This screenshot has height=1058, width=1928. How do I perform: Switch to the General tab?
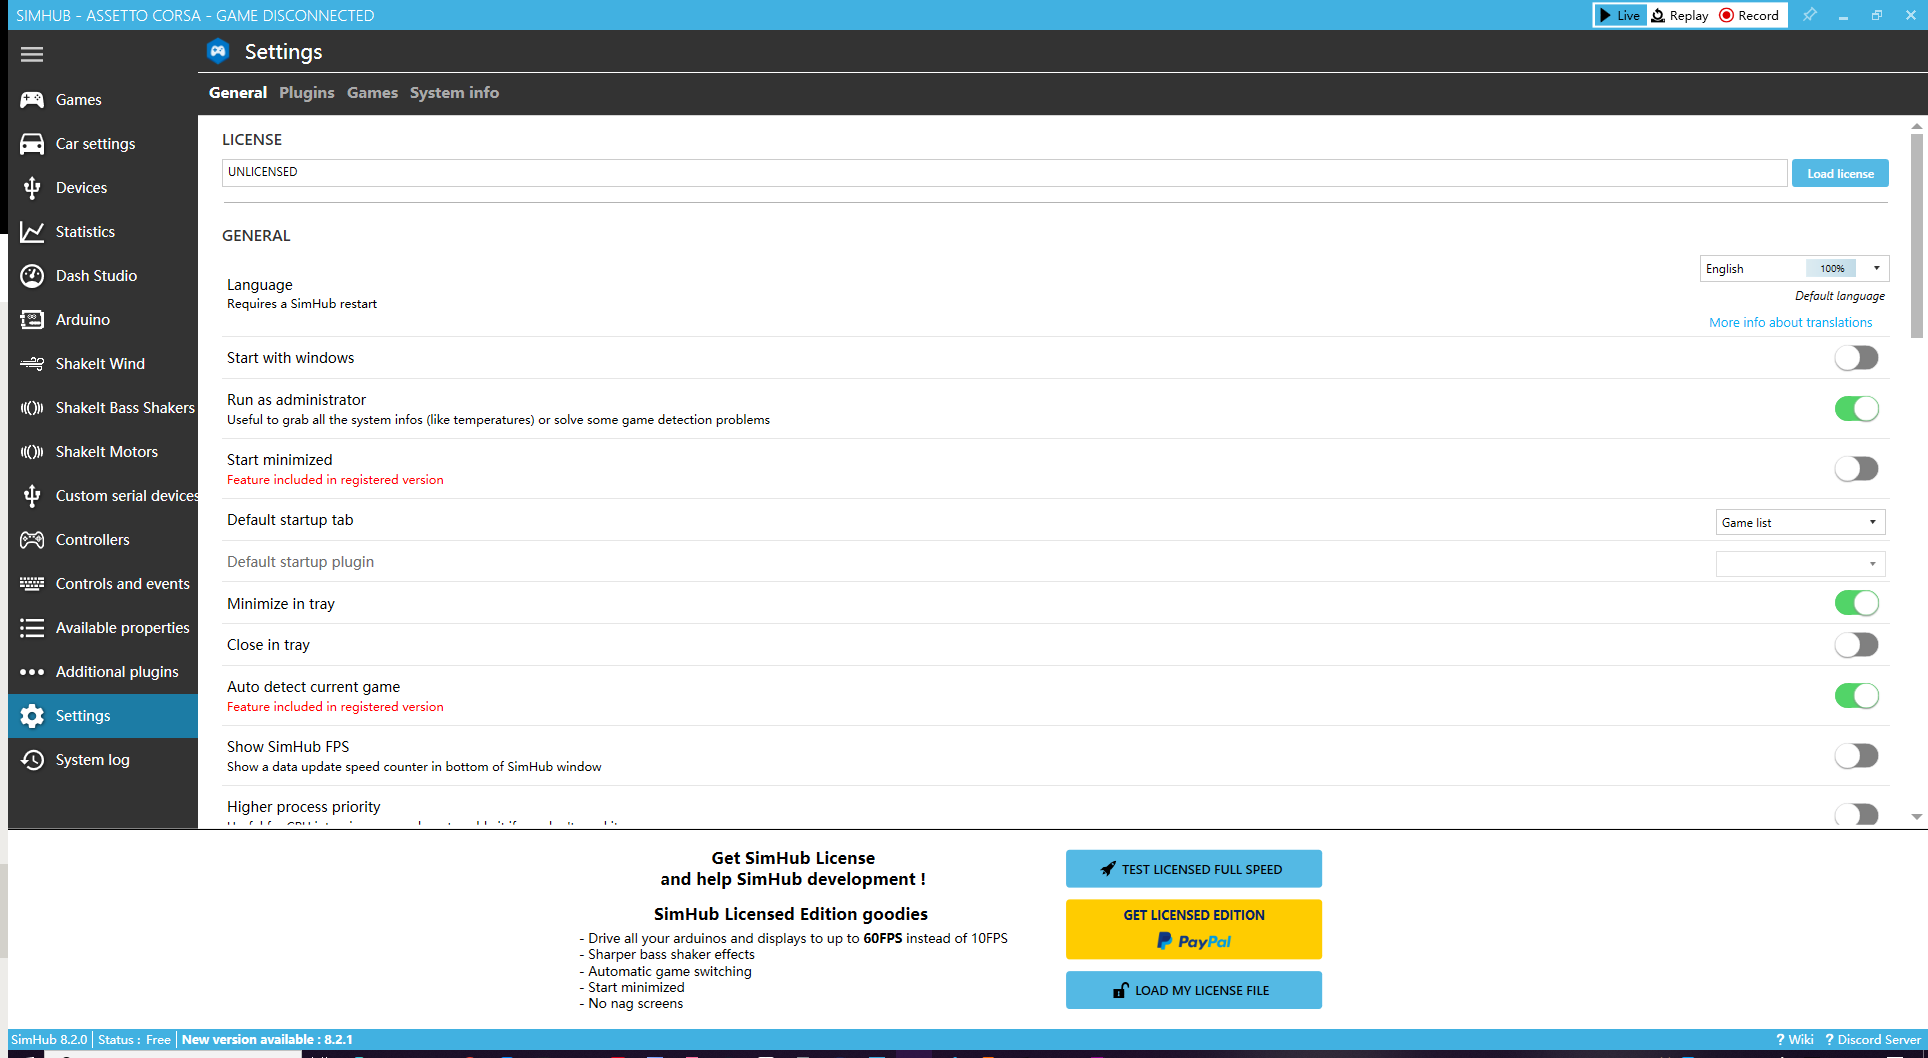pos(238,92)
